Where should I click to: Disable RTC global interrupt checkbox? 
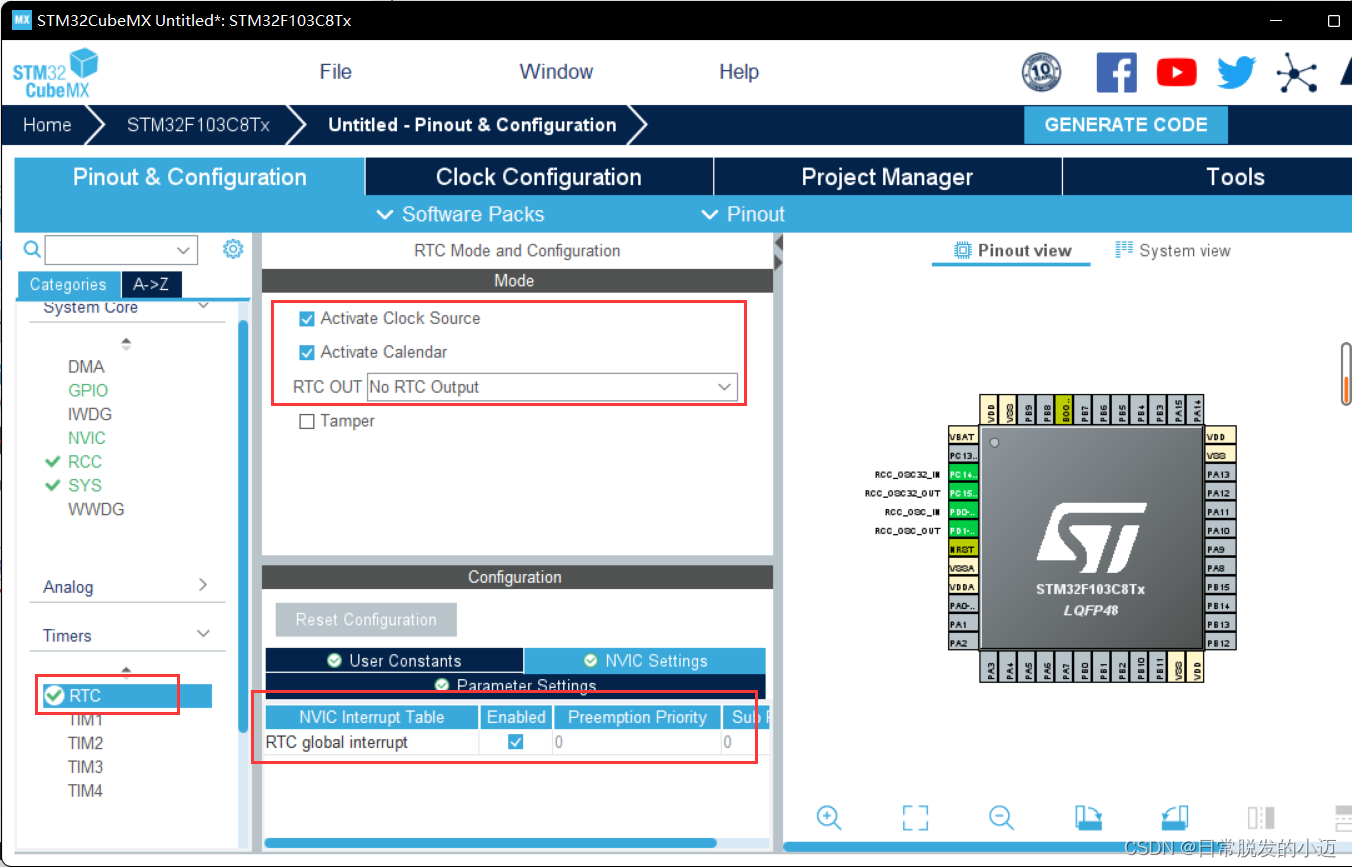coord(516,742)
